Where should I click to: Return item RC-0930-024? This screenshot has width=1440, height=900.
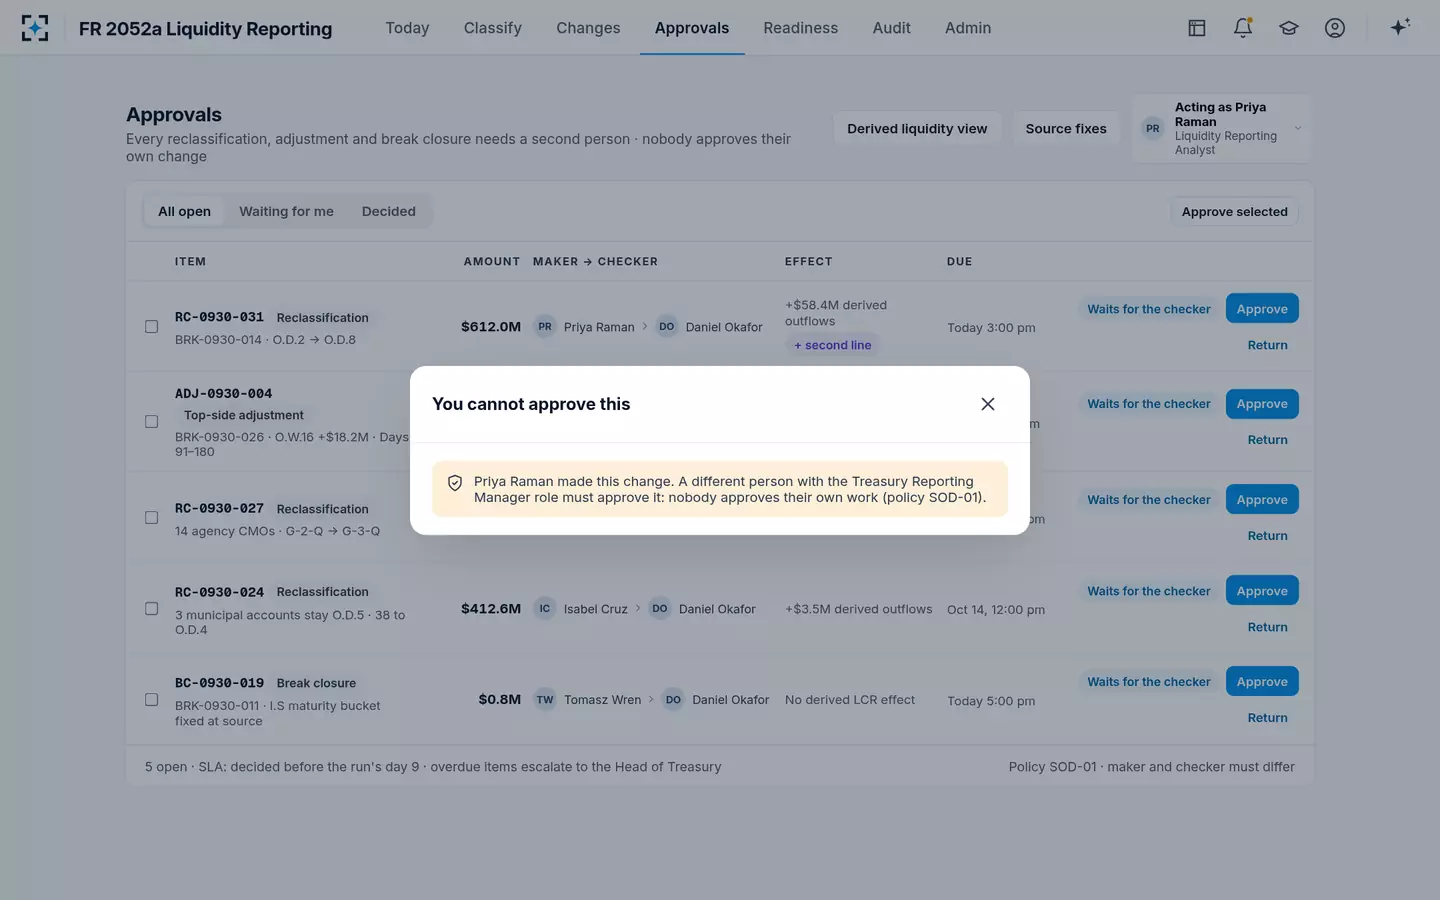click(1267, 627)
